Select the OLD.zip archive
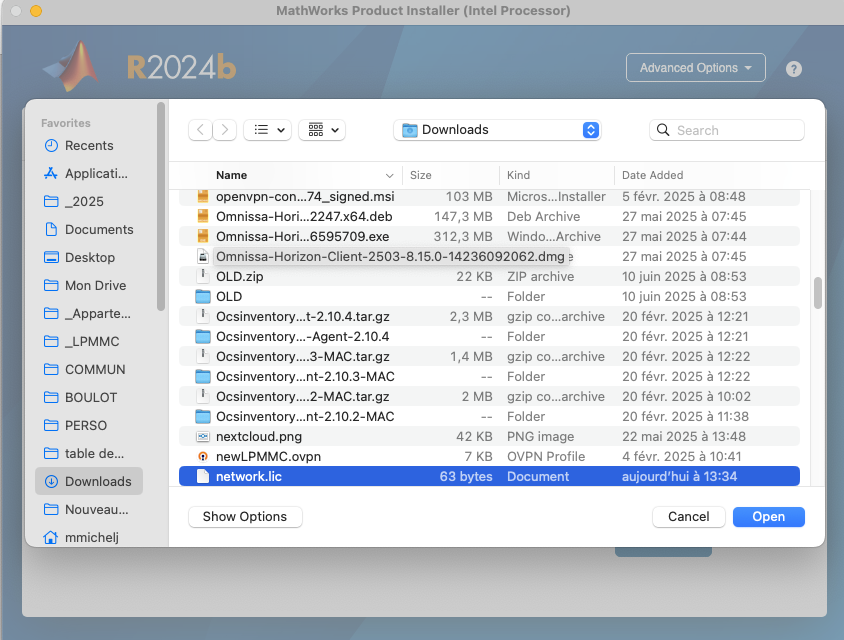Screen dimensions: 844x640 [x=489, y=276]
